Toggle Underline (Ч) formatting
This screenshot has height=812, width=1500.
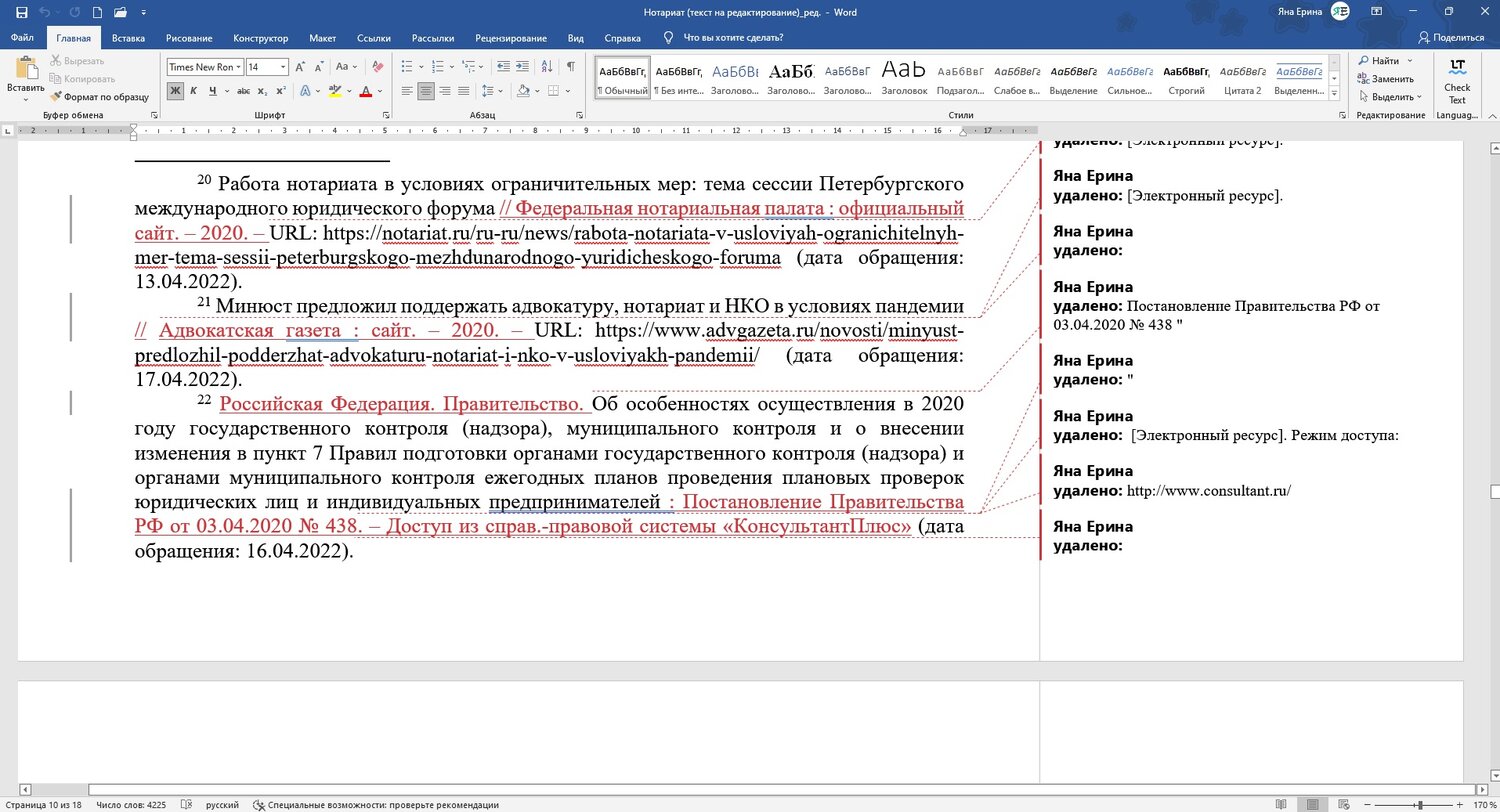pos(213,91)
